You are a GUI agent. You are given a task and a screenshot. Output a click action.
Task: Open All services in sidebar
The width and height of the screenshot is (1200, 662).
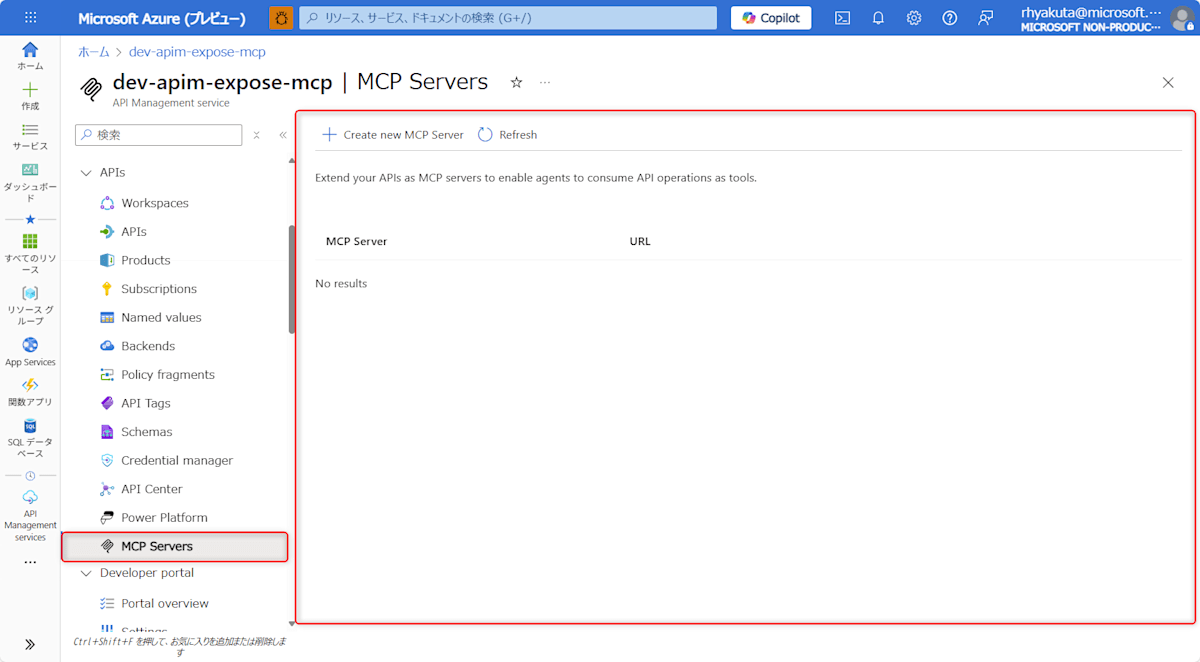pos(30,137)
